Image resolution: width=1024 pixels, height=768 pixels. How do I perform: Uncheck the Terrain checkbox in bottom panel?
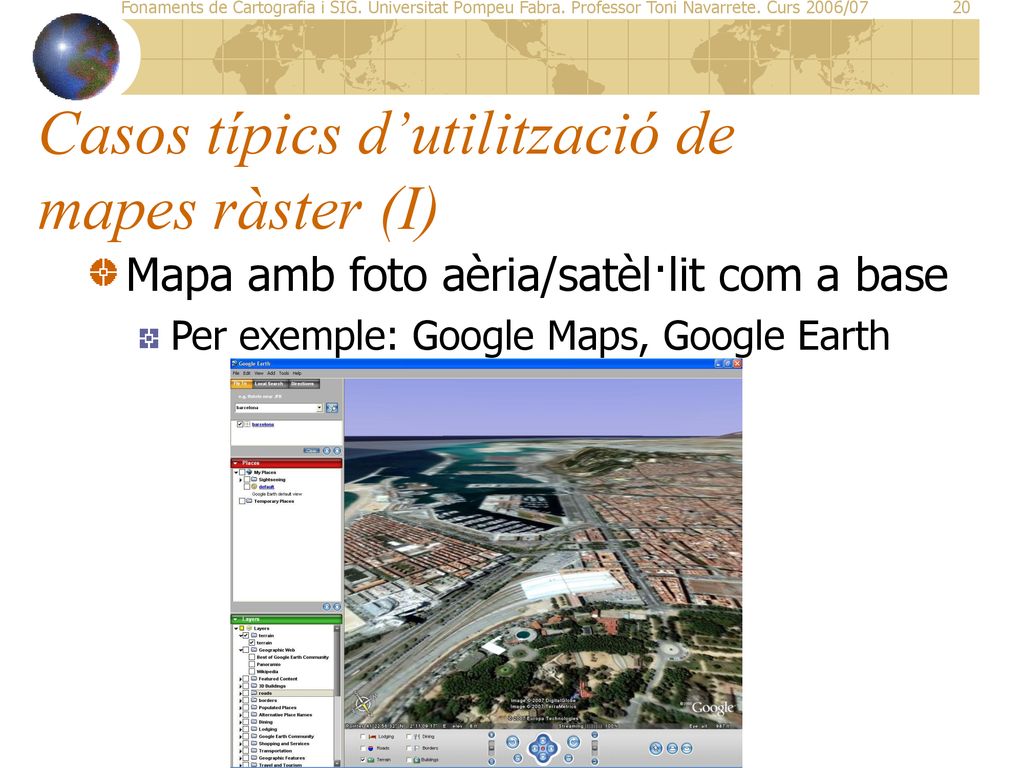[363, 760]
